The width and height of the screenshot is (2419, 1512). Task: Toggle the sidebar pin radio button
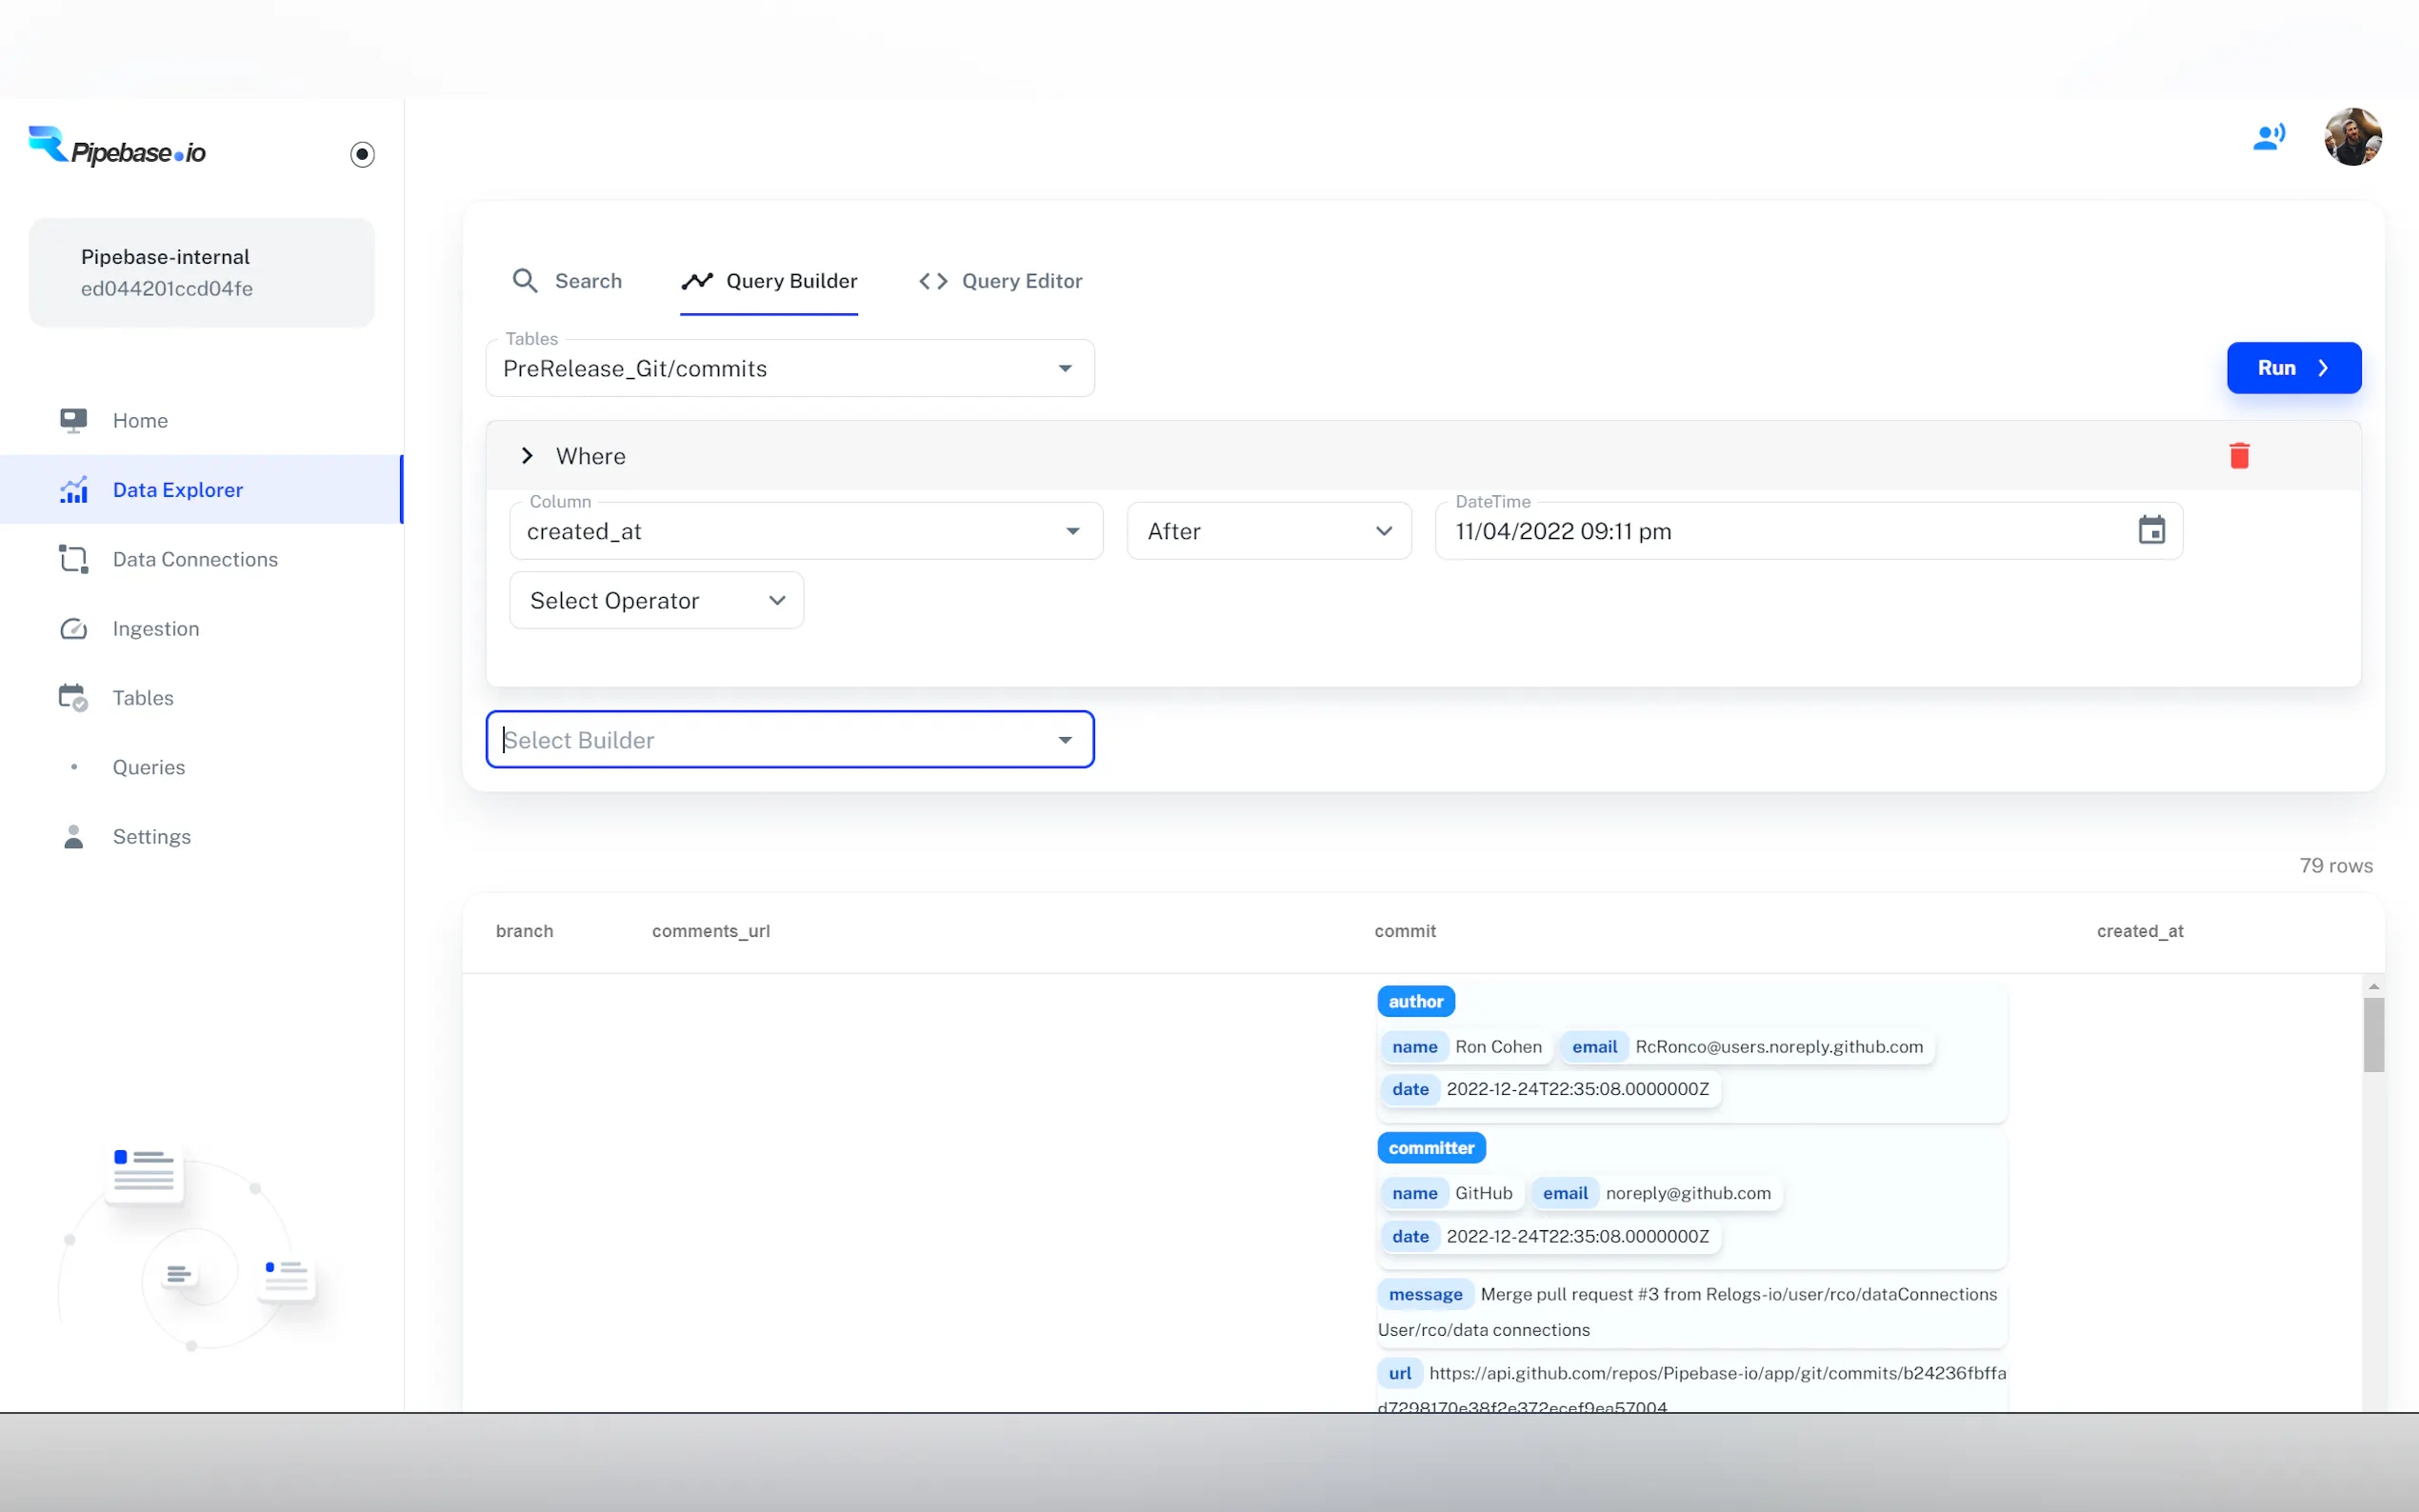click(x=362, y=154)
